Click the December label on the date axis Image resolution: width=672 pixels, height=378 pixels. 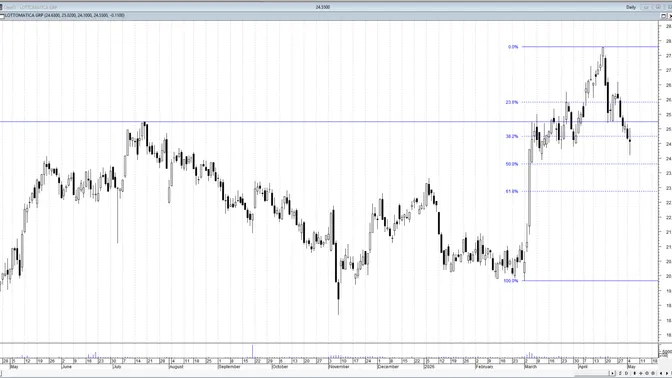pos(388,367)
